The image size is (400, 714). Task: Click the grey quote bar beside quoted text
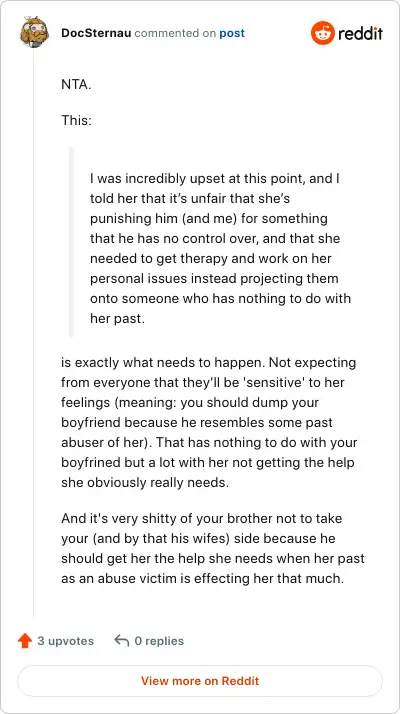pyautogui.click(x=71, y=242)
